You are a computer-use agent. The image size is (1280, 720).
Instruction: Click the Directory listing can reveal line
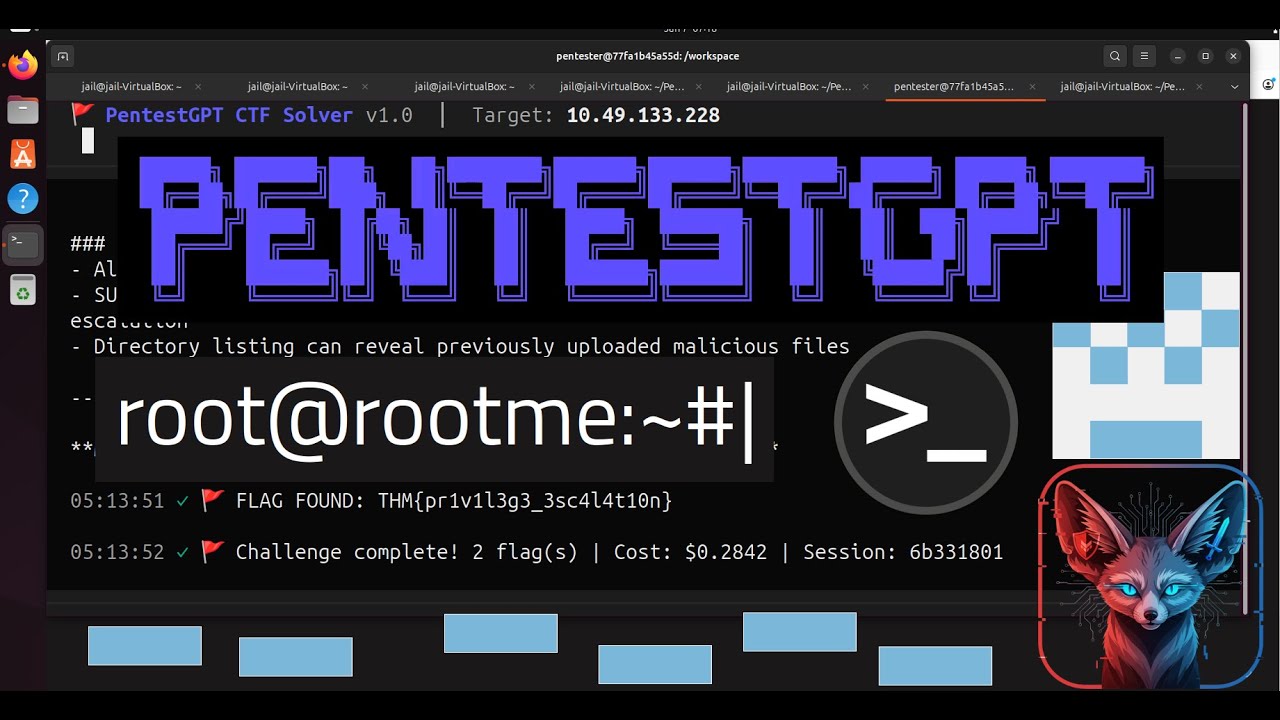click(x=460, y=347)
